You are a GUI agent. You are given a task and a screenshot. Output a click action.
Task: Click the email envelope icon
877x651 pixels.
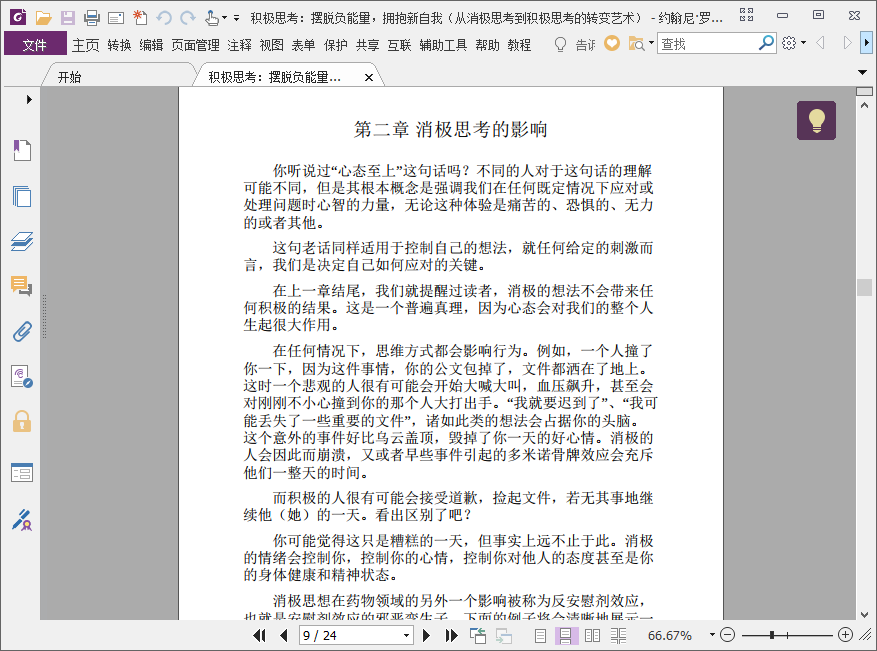[116, 18]
